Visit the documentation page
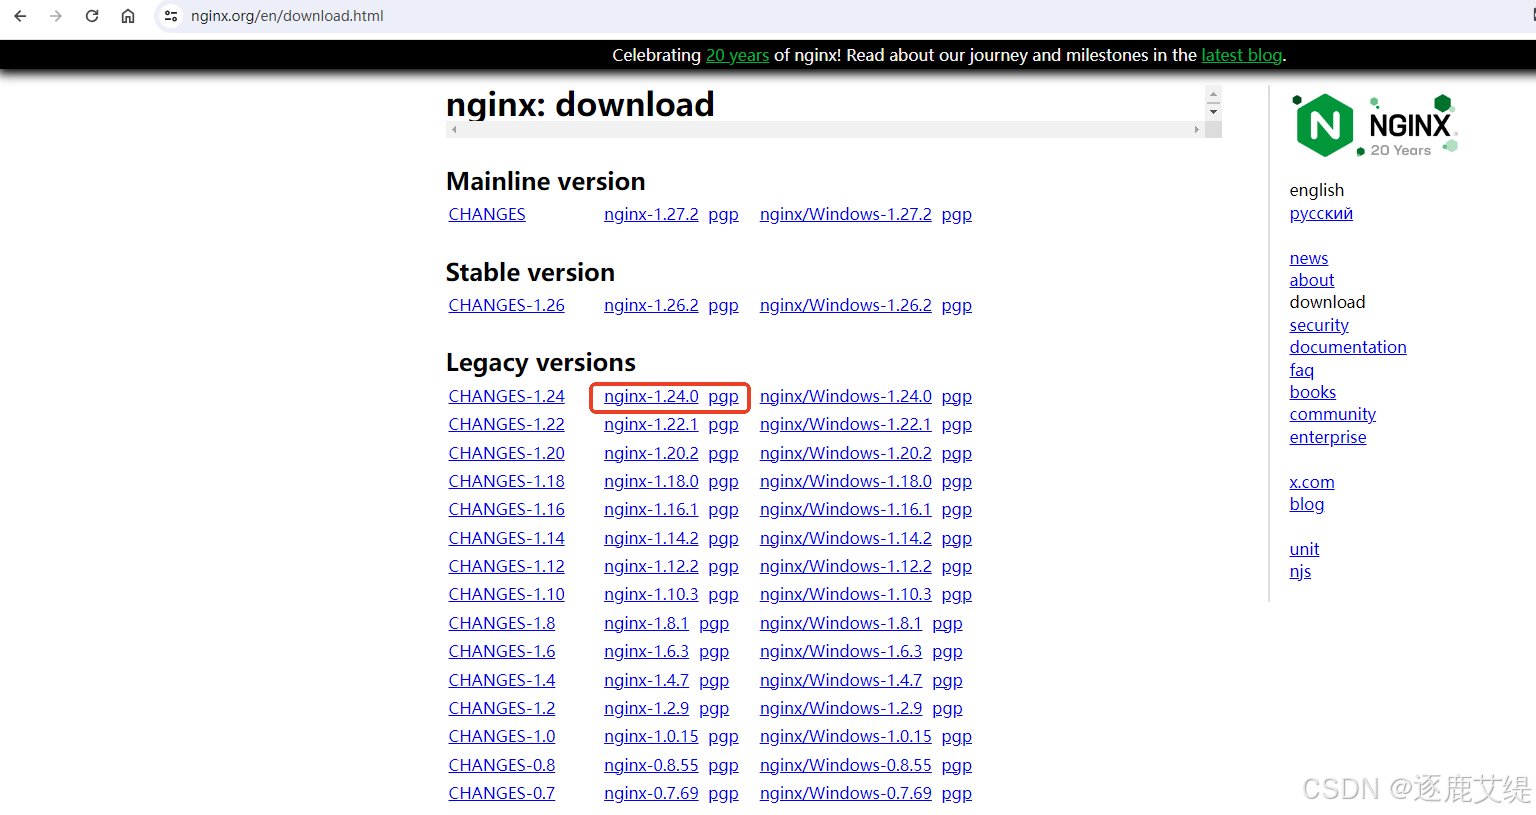This screenshot has width=1536, height=815. coord(1348,346)
